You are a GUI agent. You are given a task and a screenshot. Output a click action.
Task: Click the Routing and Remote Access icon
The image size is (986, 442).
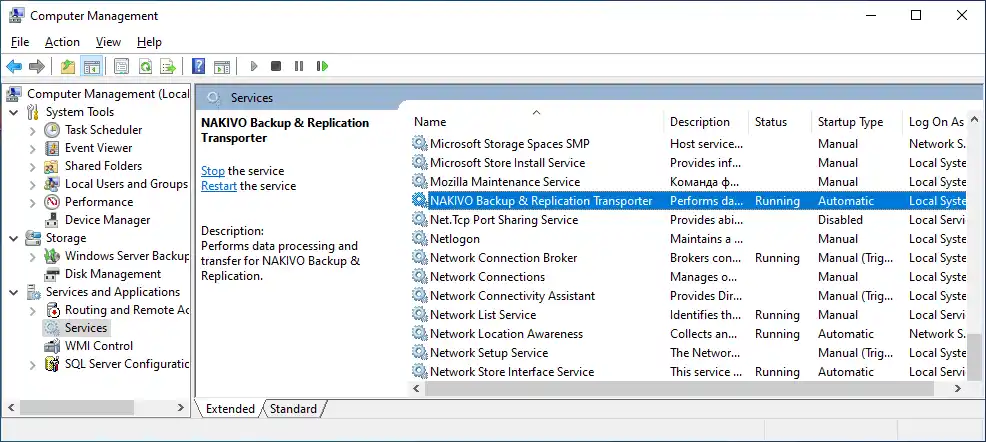coord(52,311)
